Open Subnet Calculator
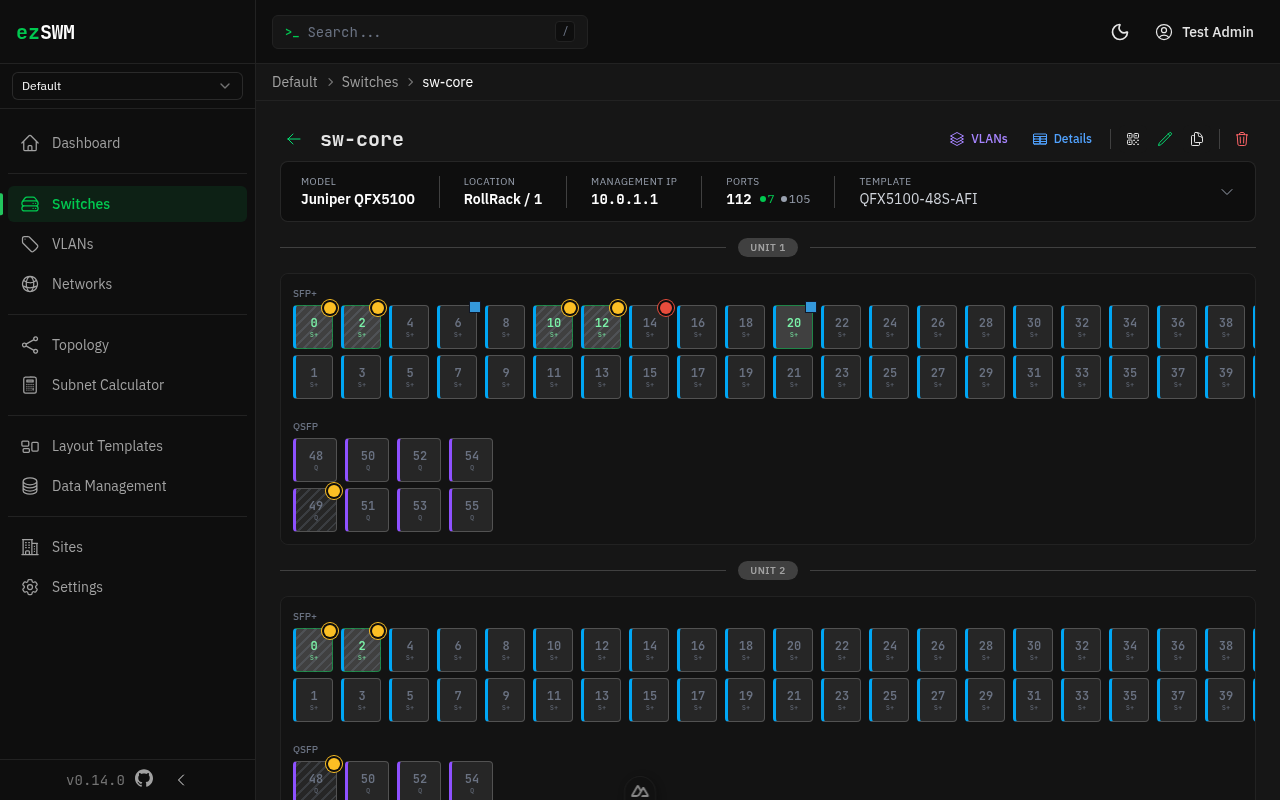The width and height of the screenshot is (1280, 800). point(127,385)
